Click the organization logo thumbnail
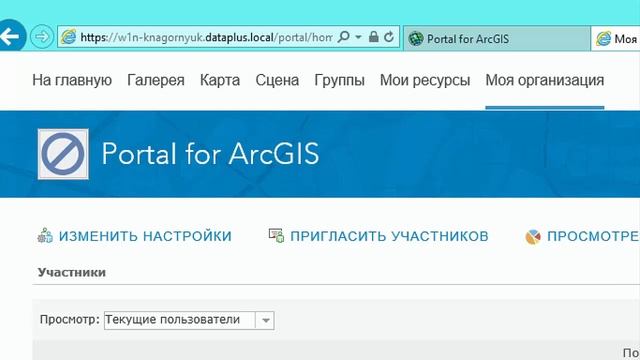Viewport: 640px width, 360px height. point(63,154)
